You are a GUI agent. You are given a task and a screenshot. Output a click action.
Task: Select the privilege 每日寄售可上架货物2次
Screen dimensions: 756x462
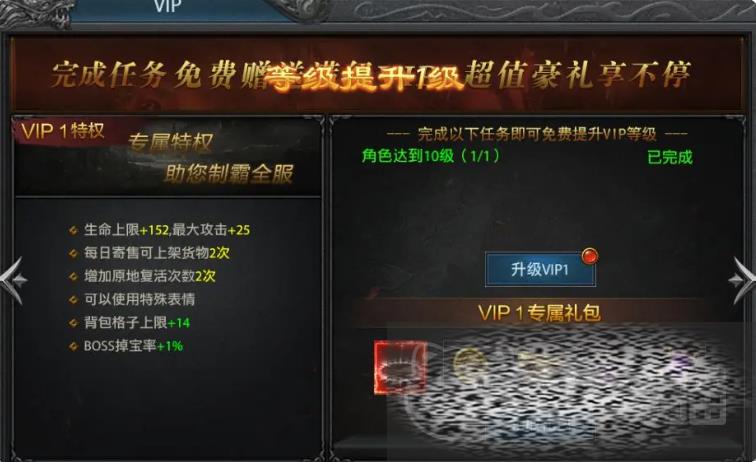coord(157,253)
